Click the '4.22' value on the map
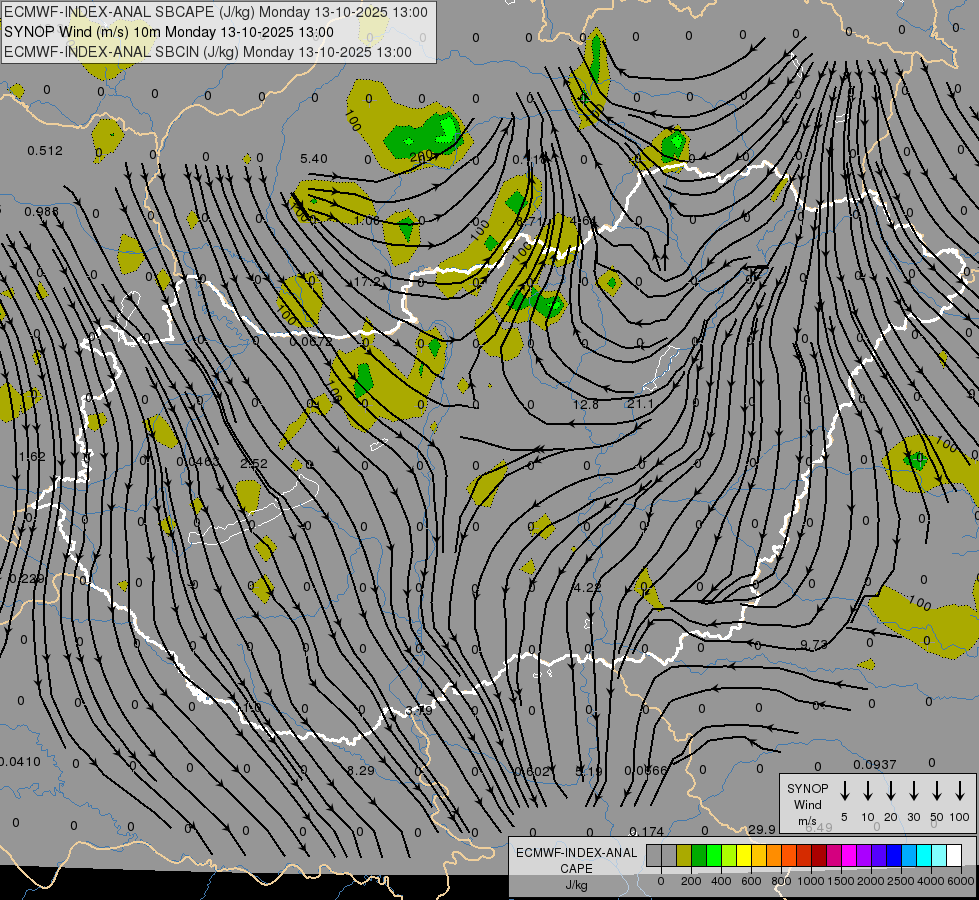Viewport: 979px width, 900px height. point(588,587)
